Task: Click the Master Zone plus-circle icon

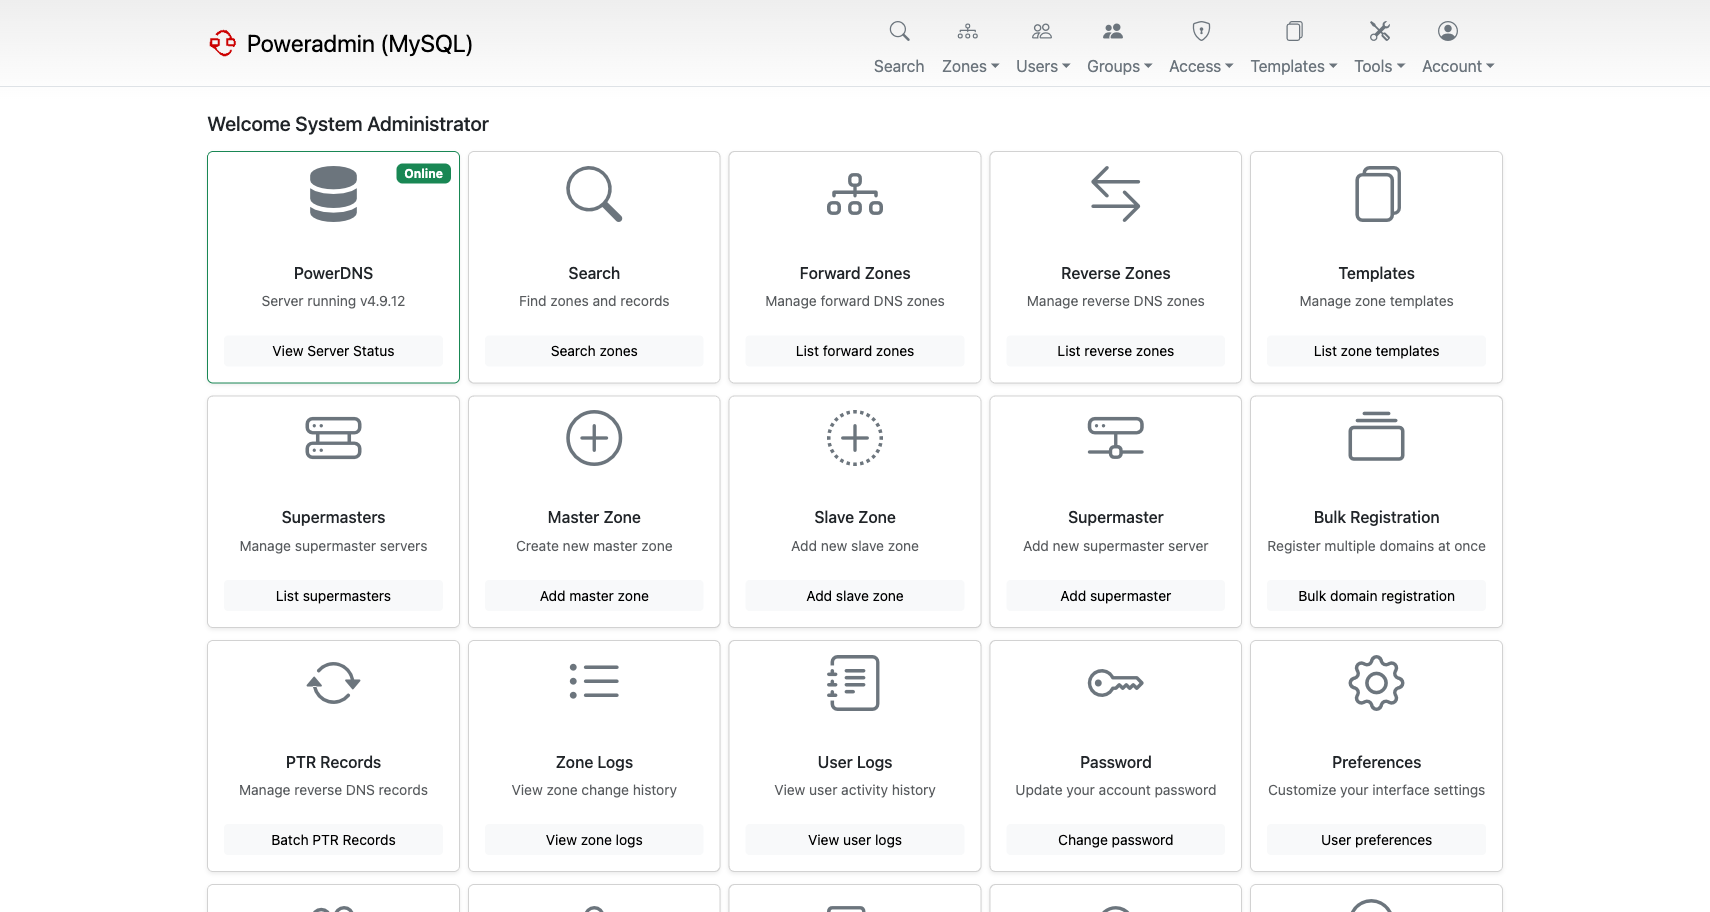Action: coord(594,438)
